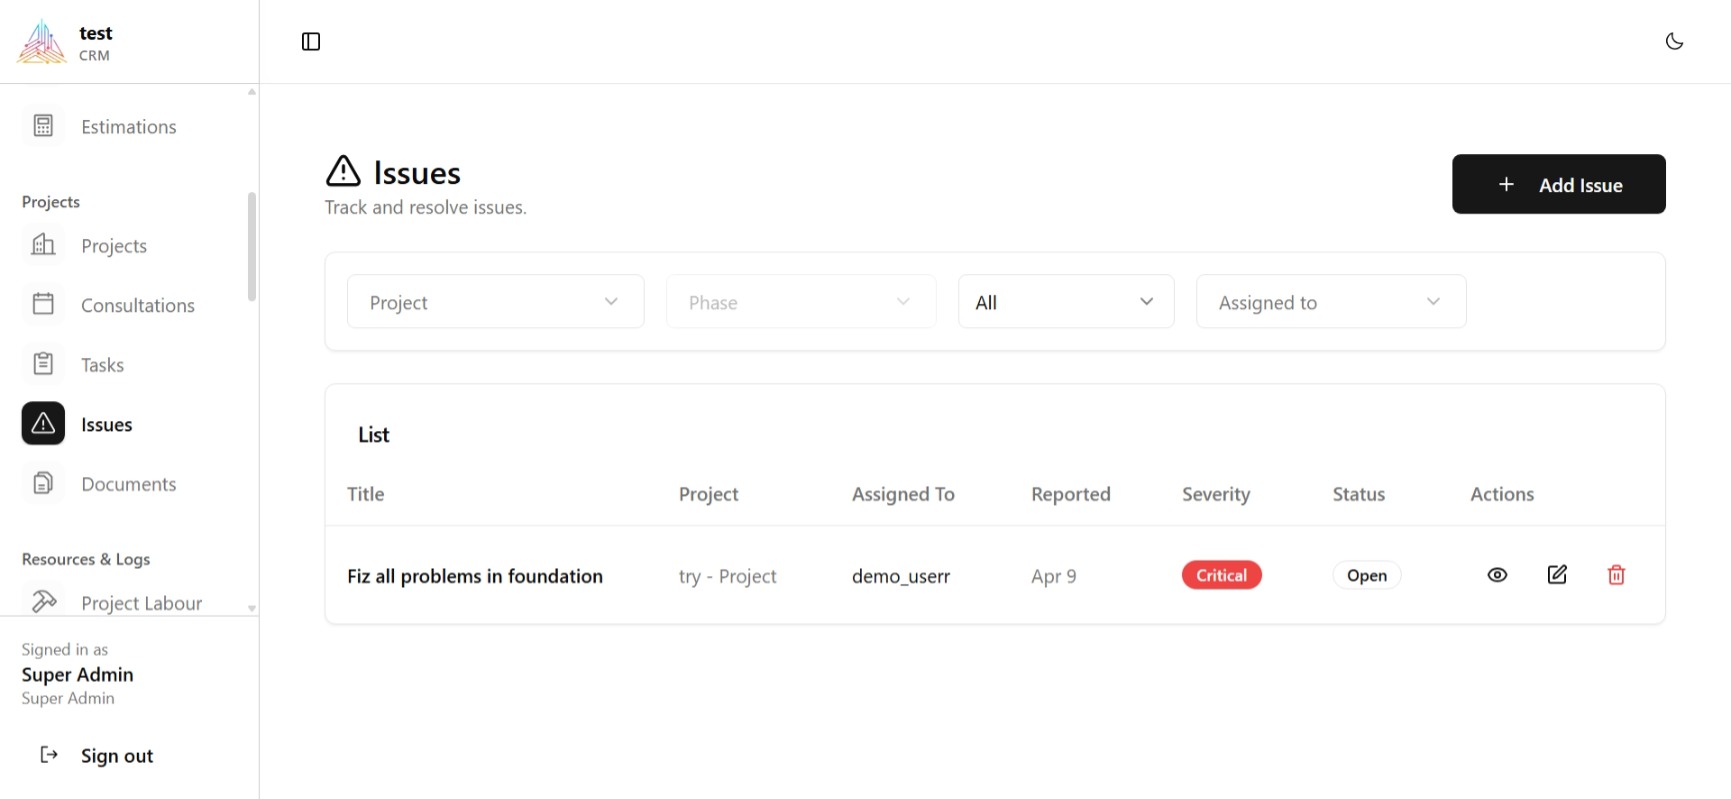Click the 'List' card heading

(373, 435)
